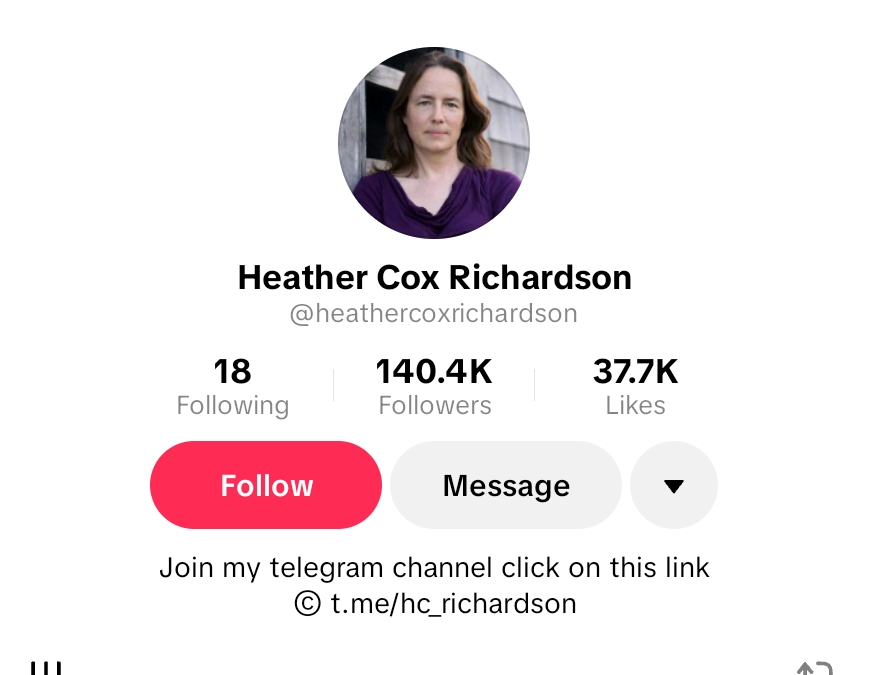888x675 pixels.
Task: Open Message to this account
Action: 506,485
